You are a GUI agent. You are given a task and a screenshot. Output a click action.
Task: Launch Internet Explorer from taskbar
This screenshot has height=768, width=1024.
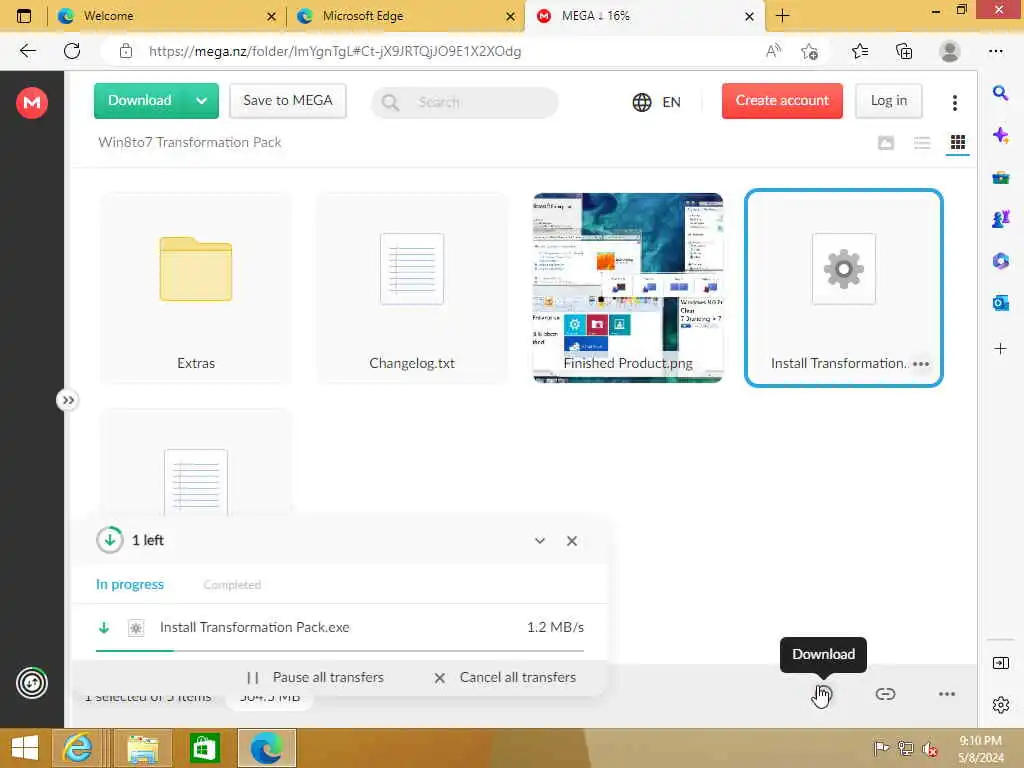(x=78, y=748)
